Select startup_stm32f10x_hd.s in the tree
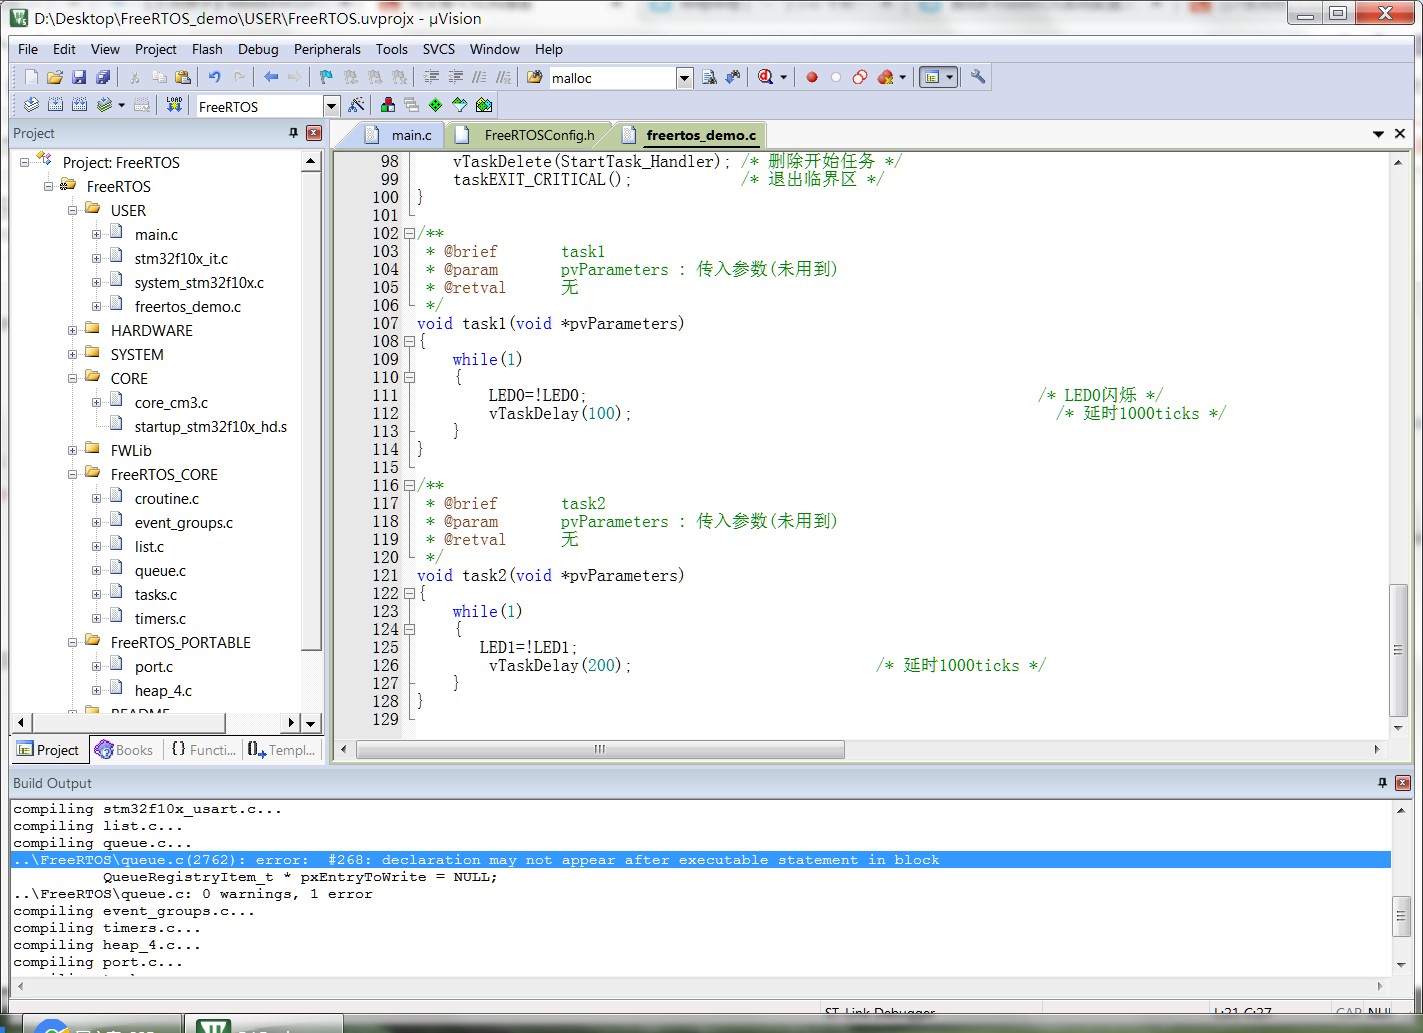 [x=210, y=427]
